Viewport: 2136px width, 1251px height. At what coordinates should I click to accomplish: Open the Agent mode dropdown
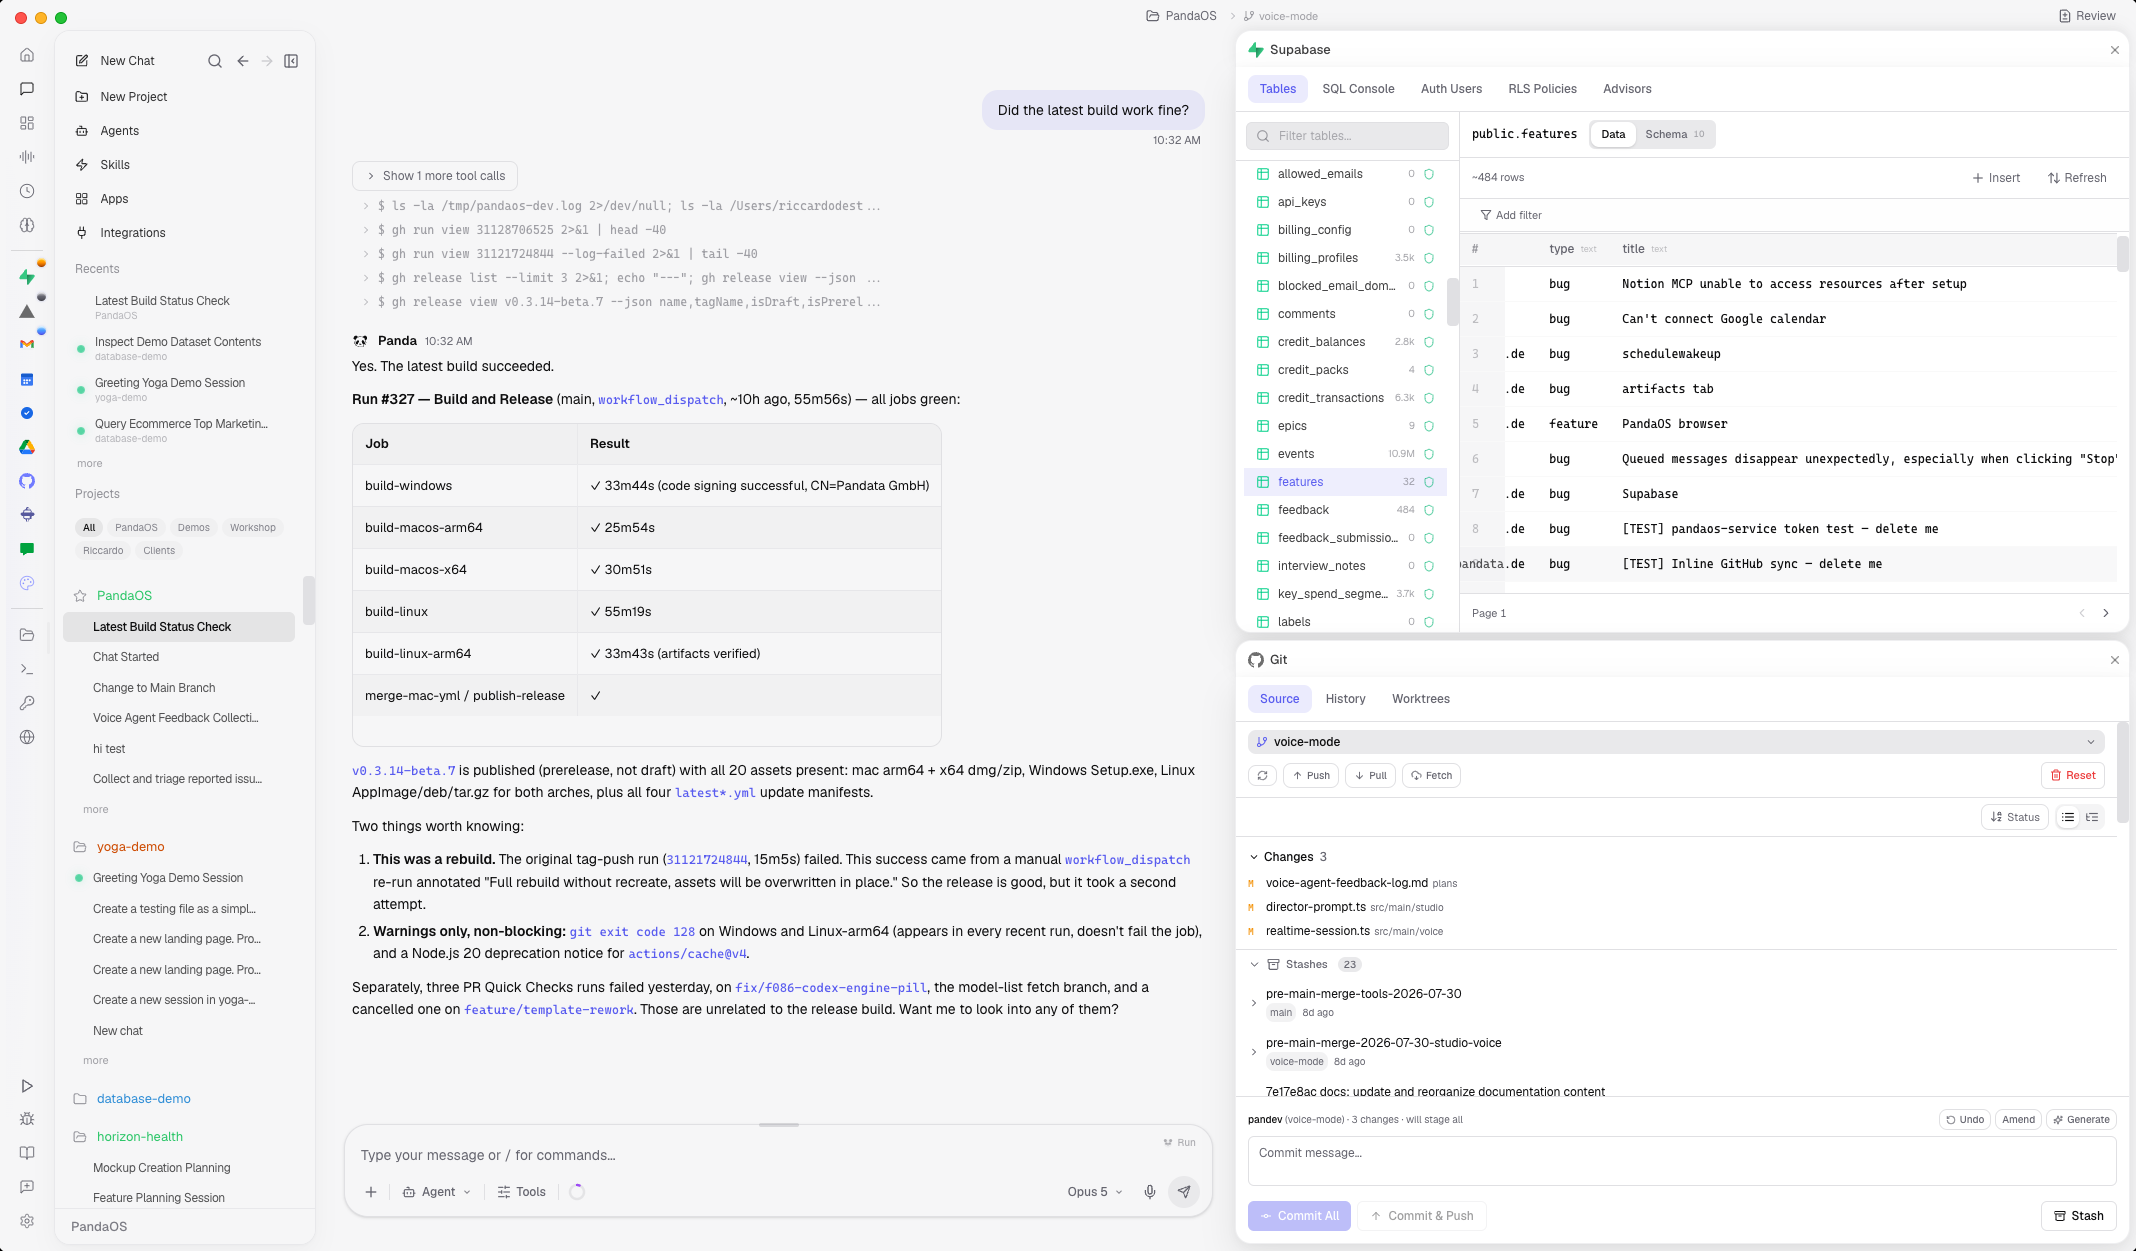point(436,1192)
